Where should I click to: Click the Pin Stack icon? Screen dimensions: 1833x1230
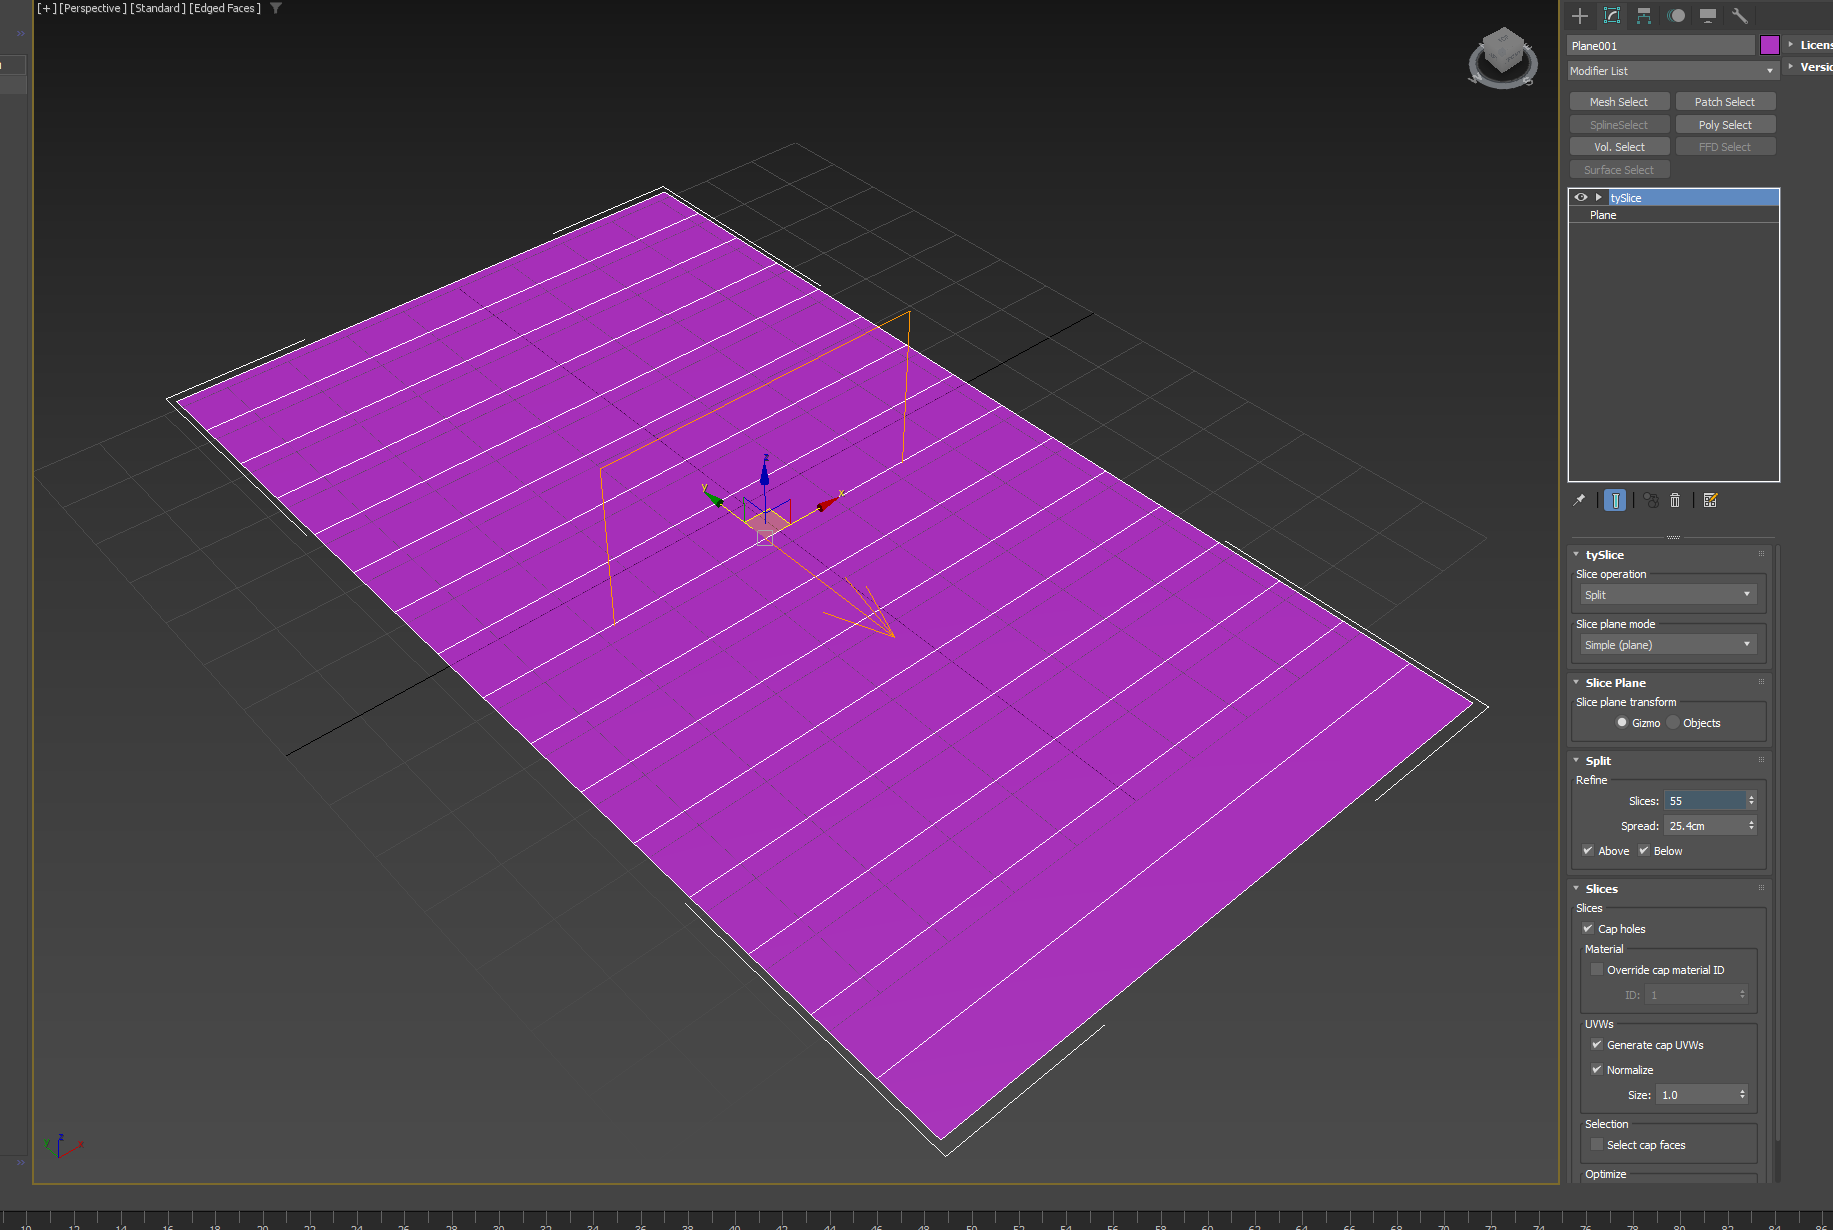[1579, 500]
